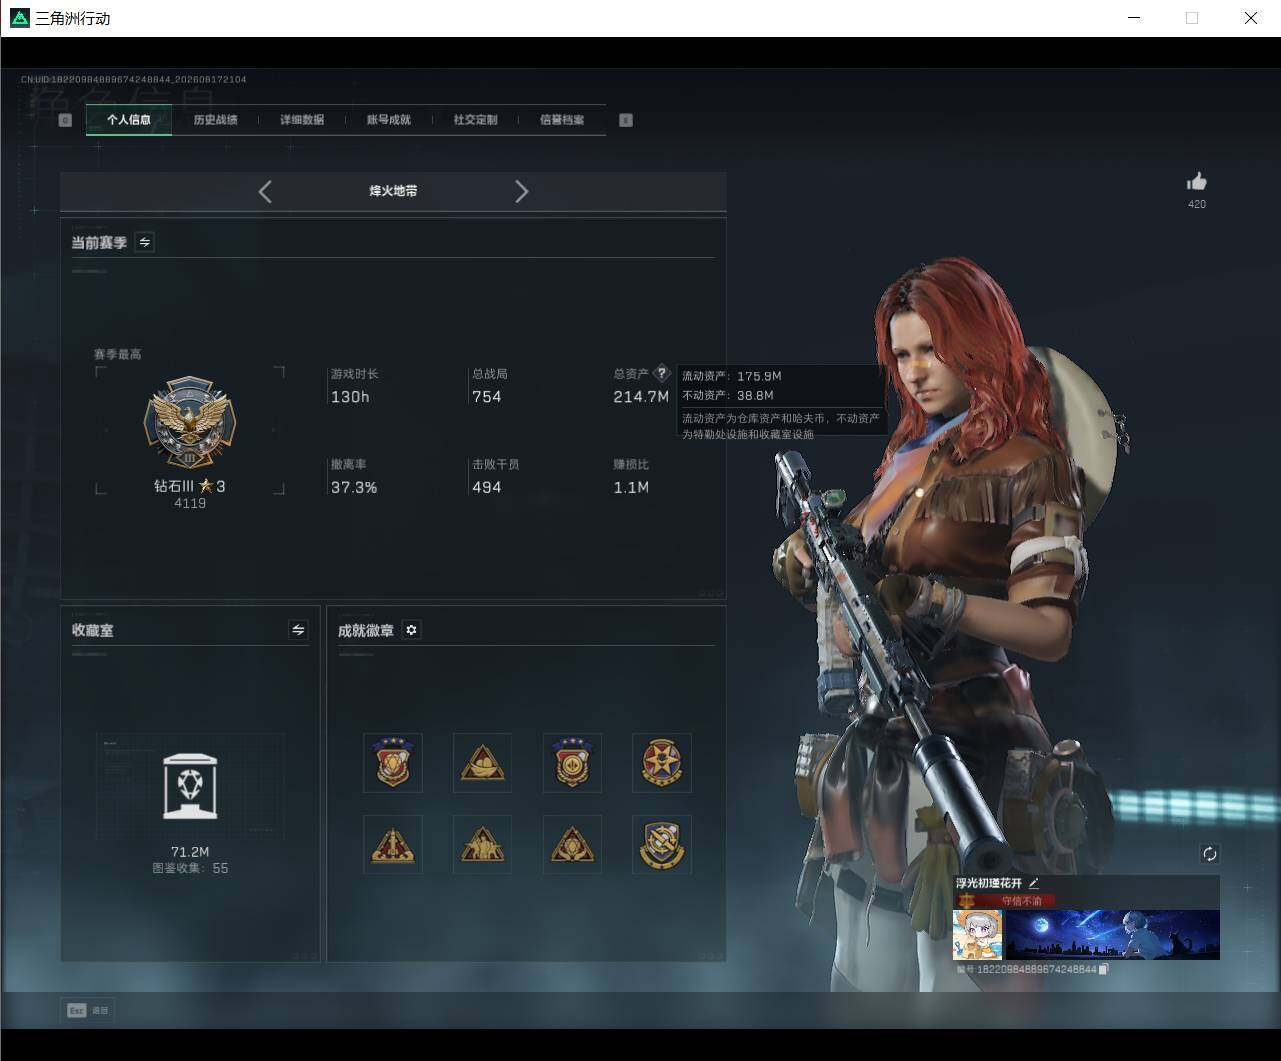Toggle the 当前赛季 season switch icon
Image resolution: width=1281 pixels, height=1061 pixels.
pos(145,242)
